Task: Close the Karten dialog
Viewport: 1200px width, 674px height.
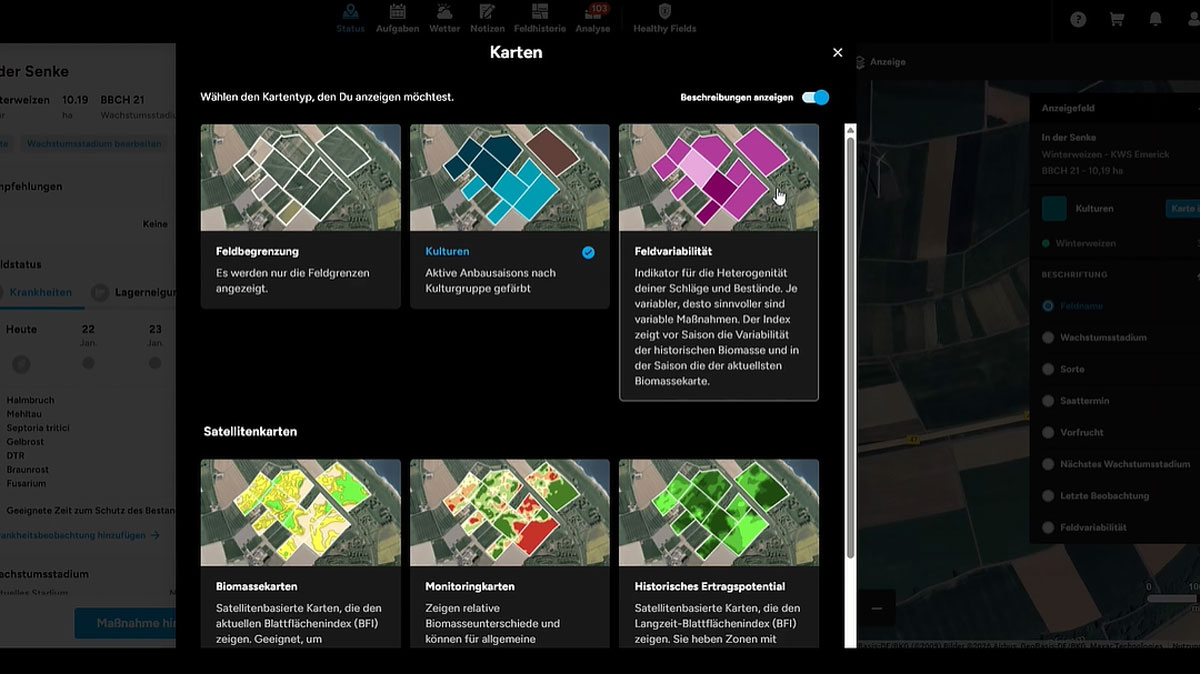Action: [x=838, y=53]
